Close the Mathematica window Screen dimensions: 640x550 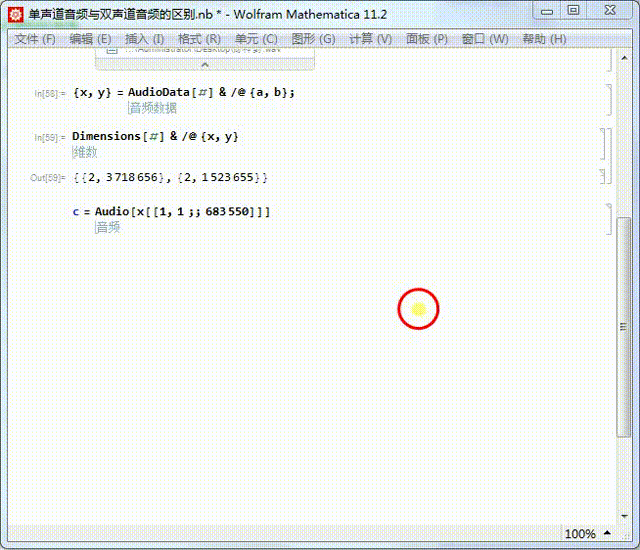tap(610, 11)
